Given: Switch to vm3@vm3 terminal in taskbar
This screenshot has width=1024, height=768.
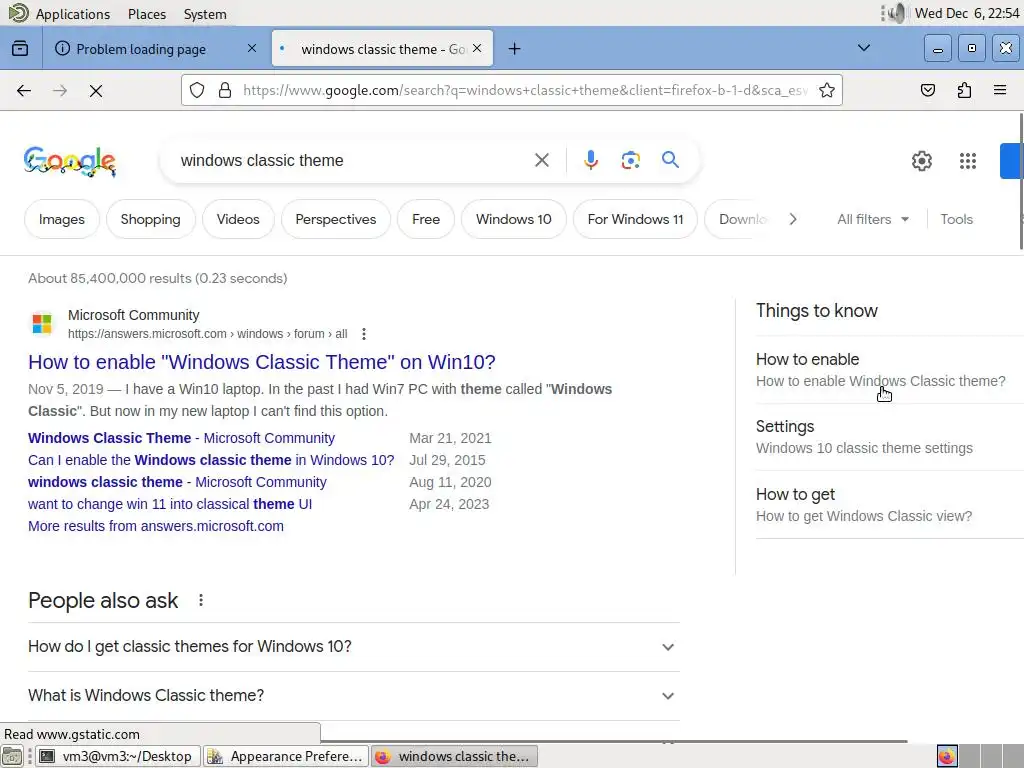Looking at the screenshot, I should 118,756.
